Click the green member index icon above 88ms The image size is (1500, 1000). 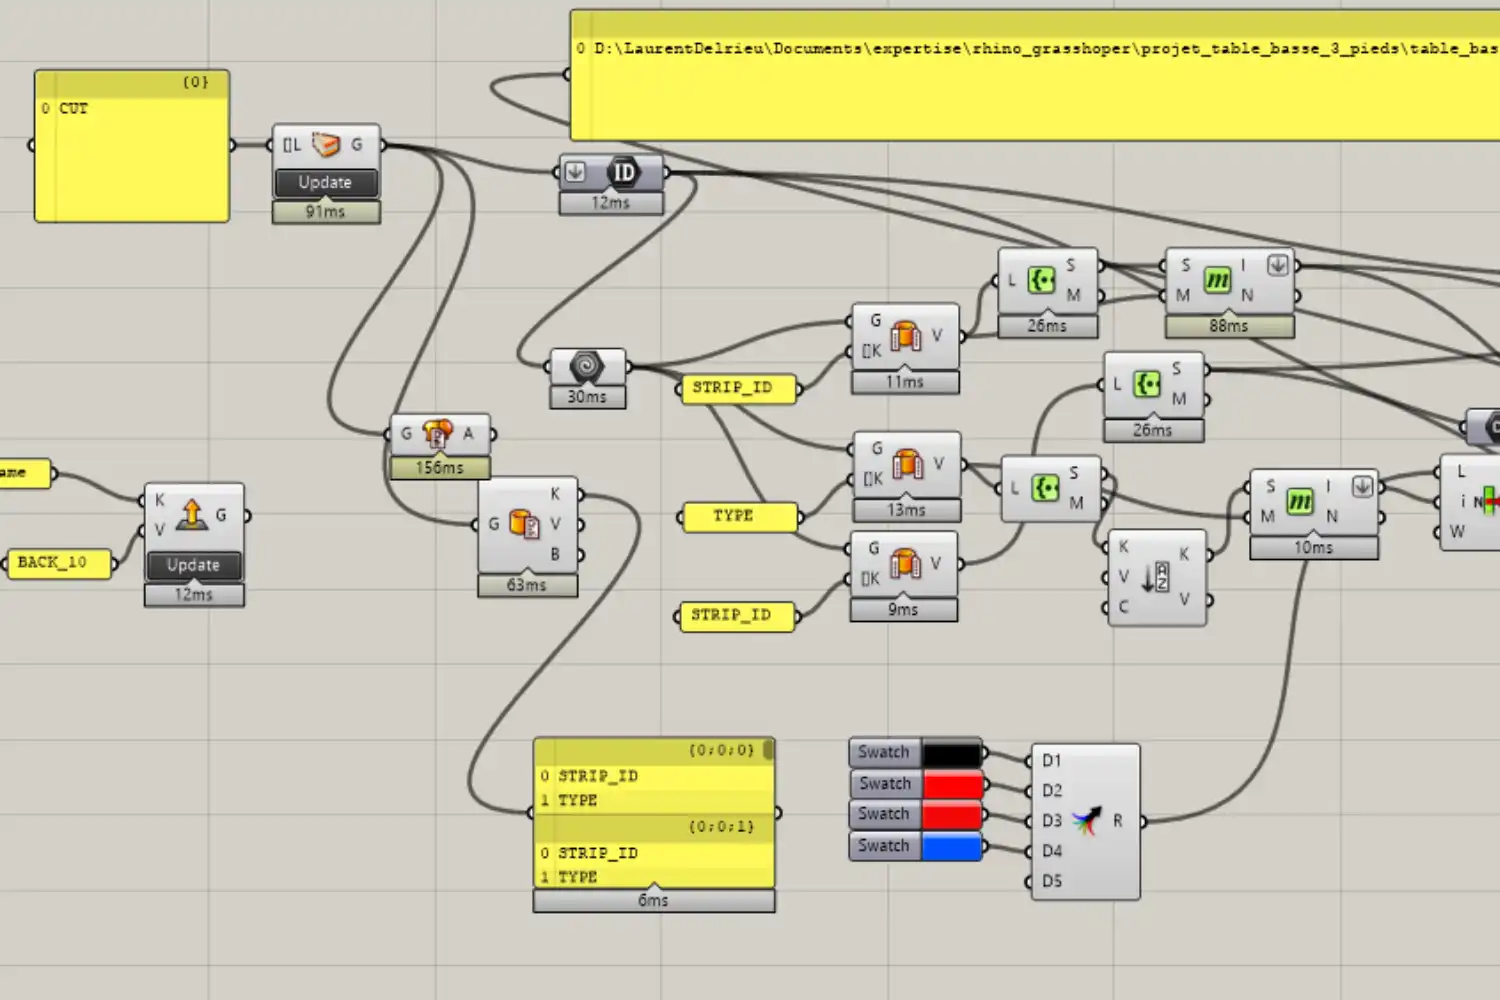(x=1216, y=281)
